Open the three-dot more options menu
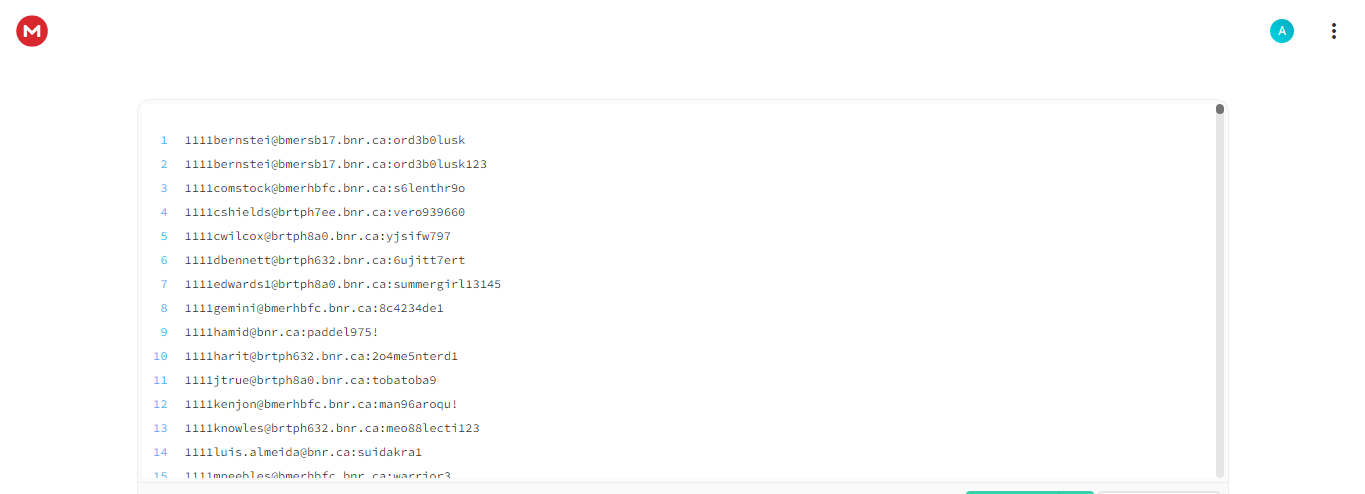 (x=1333, y=31)
